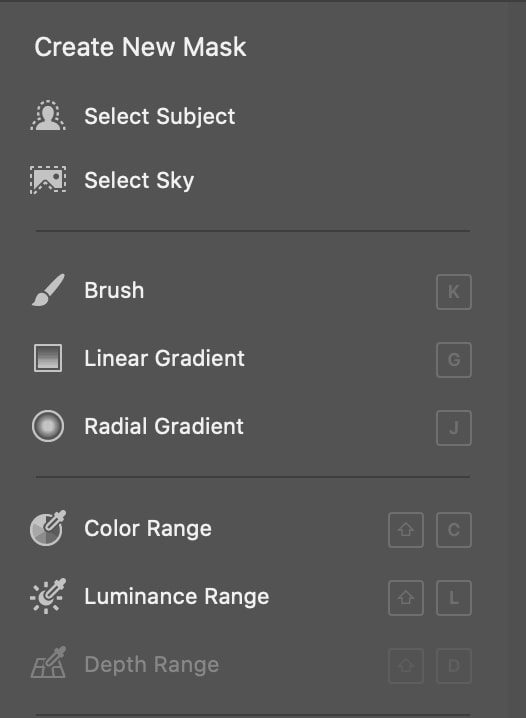
Task: Click the Linear Gradient square icon
Action: click(48, 358)
